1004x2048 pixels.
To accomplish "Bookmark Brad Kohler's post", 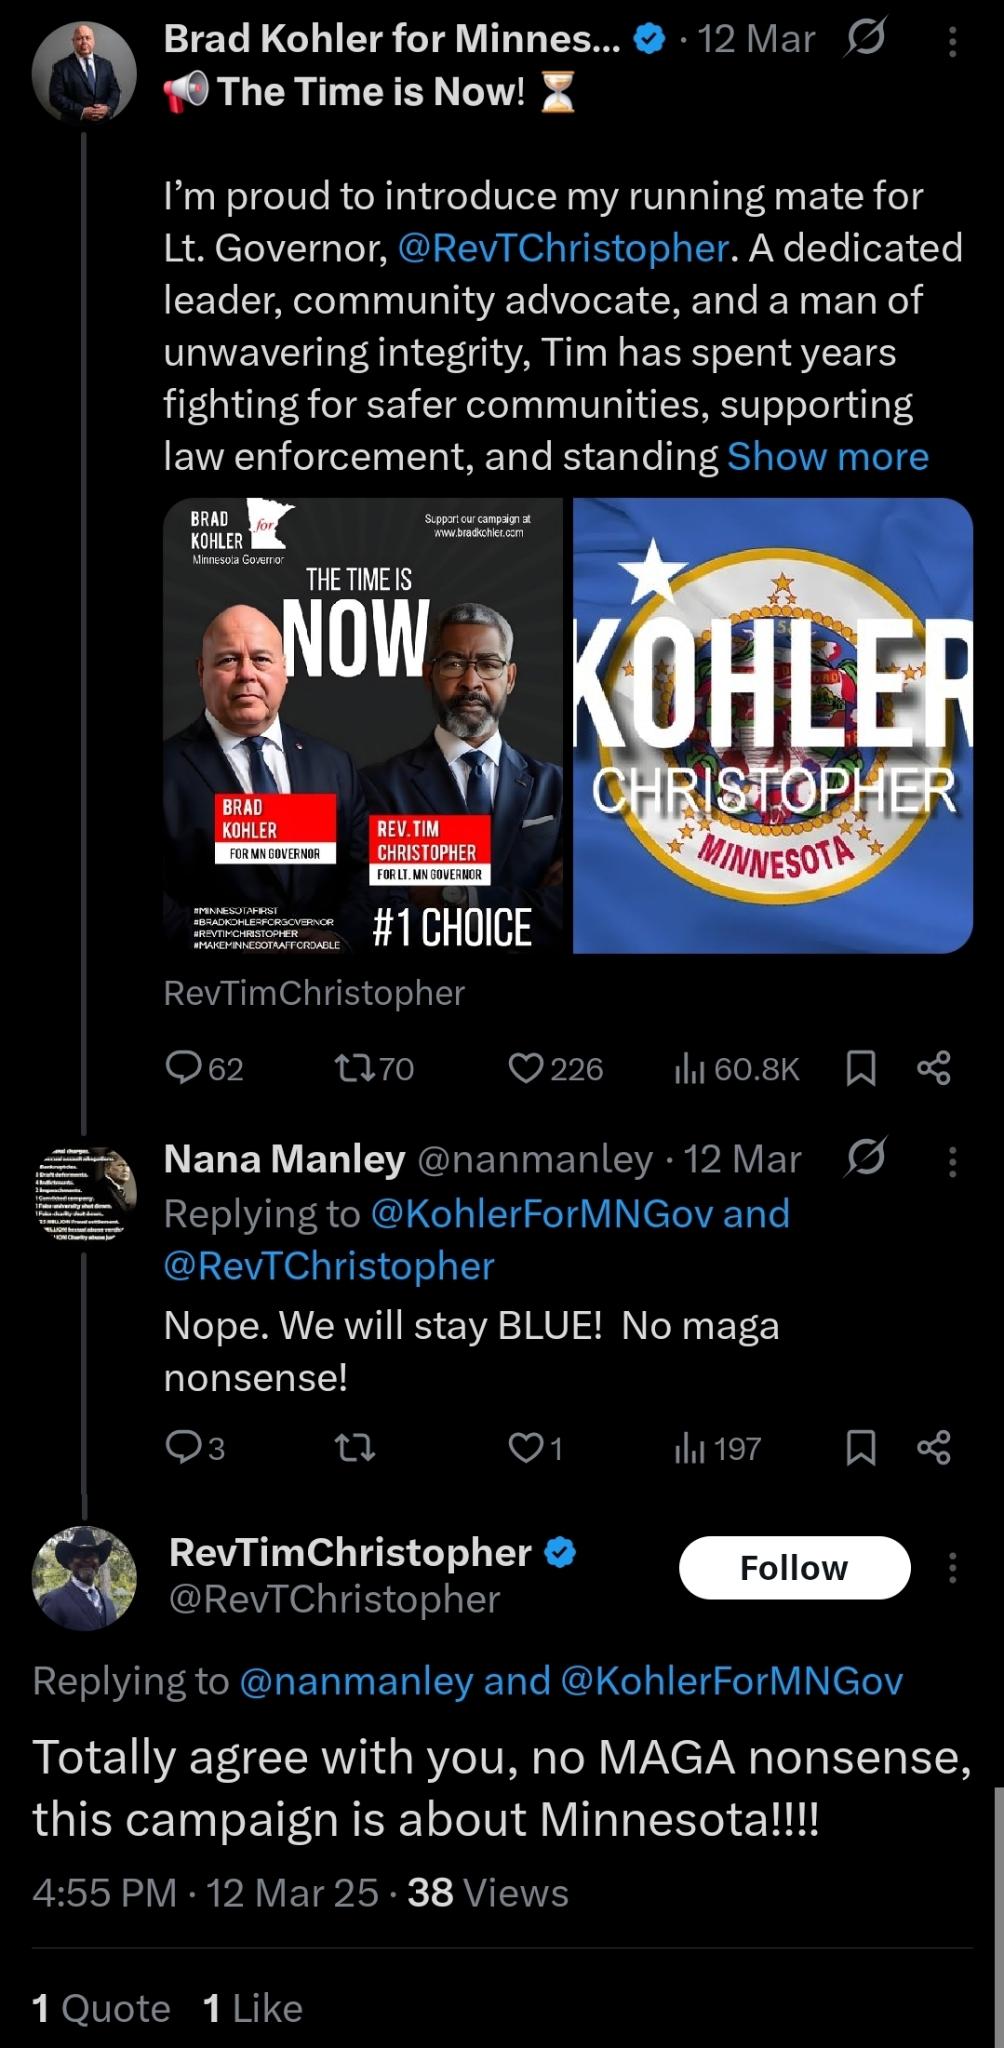I will tap(861, 1068).
